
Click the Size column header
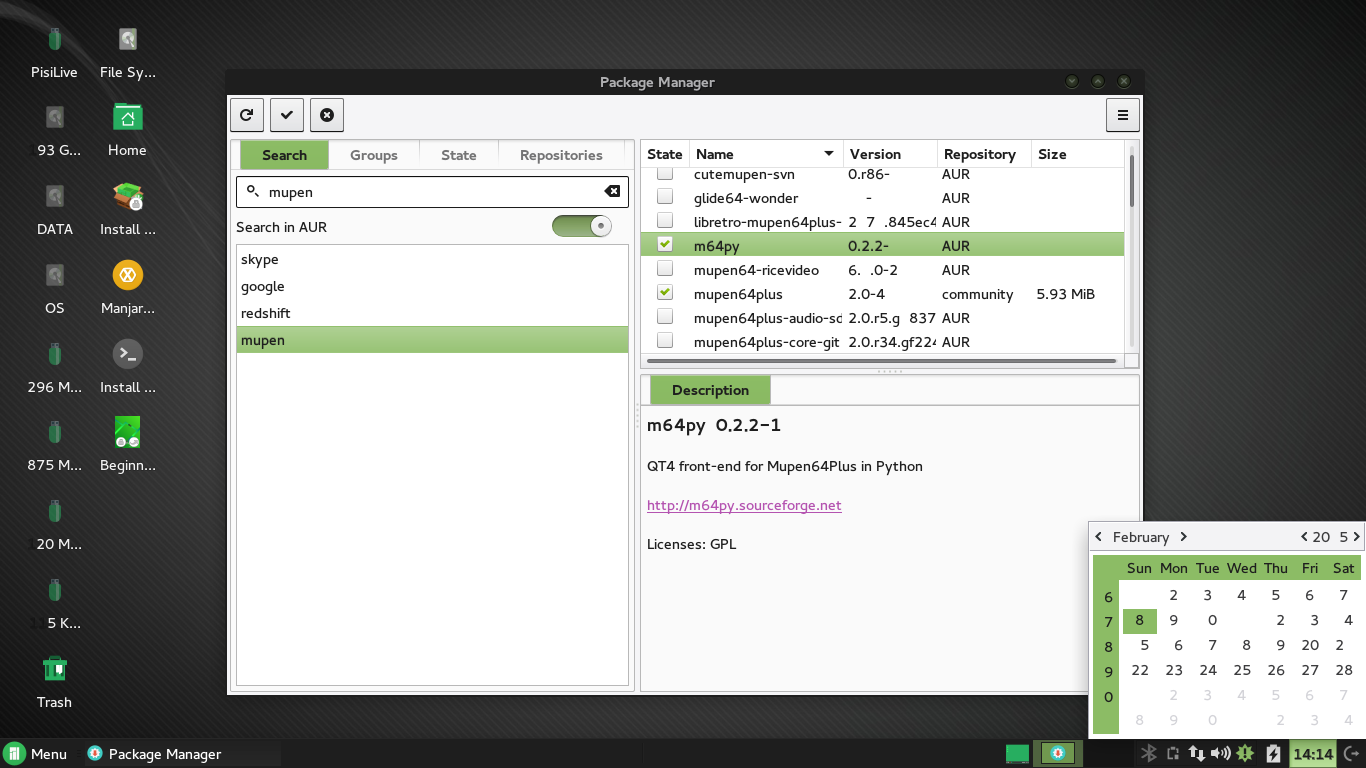click(1077, 154)
